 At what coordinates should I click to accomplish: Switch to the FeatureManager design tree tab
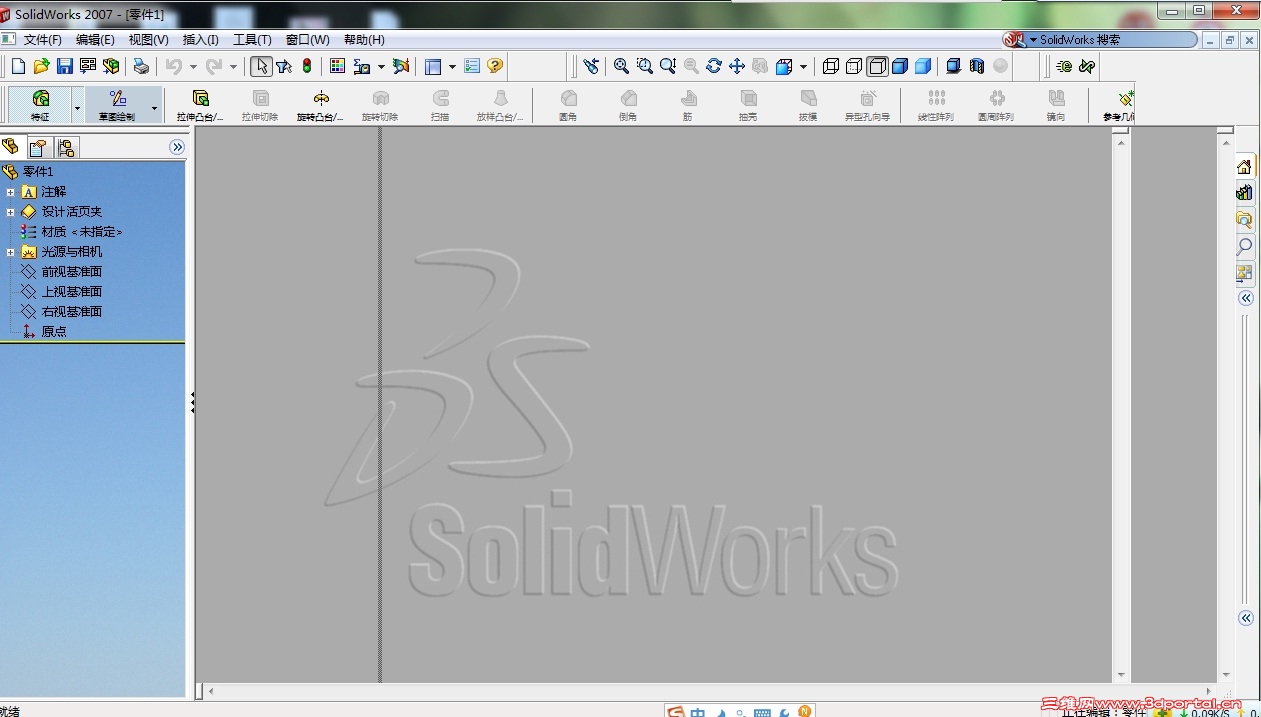point(11,147)
